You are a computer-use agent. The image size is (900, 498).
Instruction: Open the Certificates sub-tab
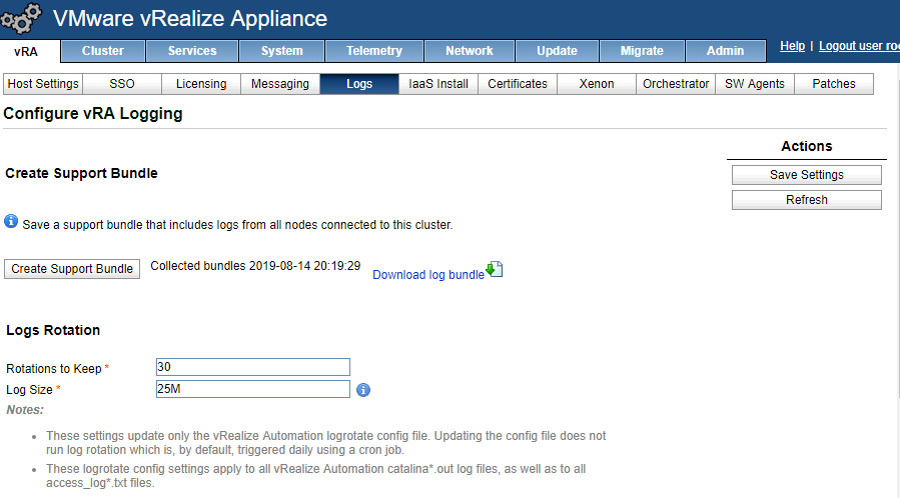click(x=517, y=84)
